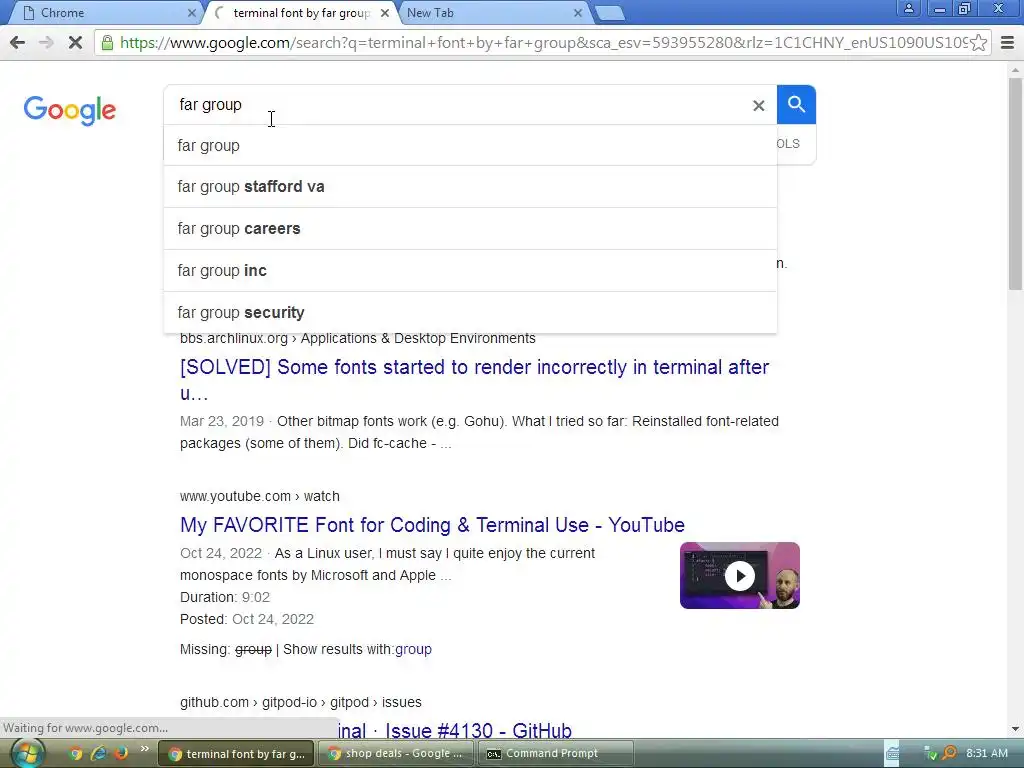This screenshot has height=768, width=1024.
Task: Bookmark this page with the star icon
Action: [x=978, y=43]
